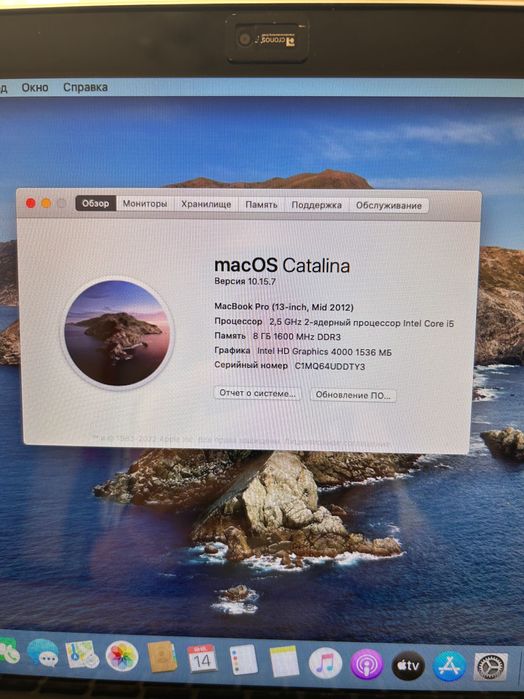The height and width of the screenshot is (699, 524).
Task: Open Podcasts app in dock
Action: pos(366,664)
